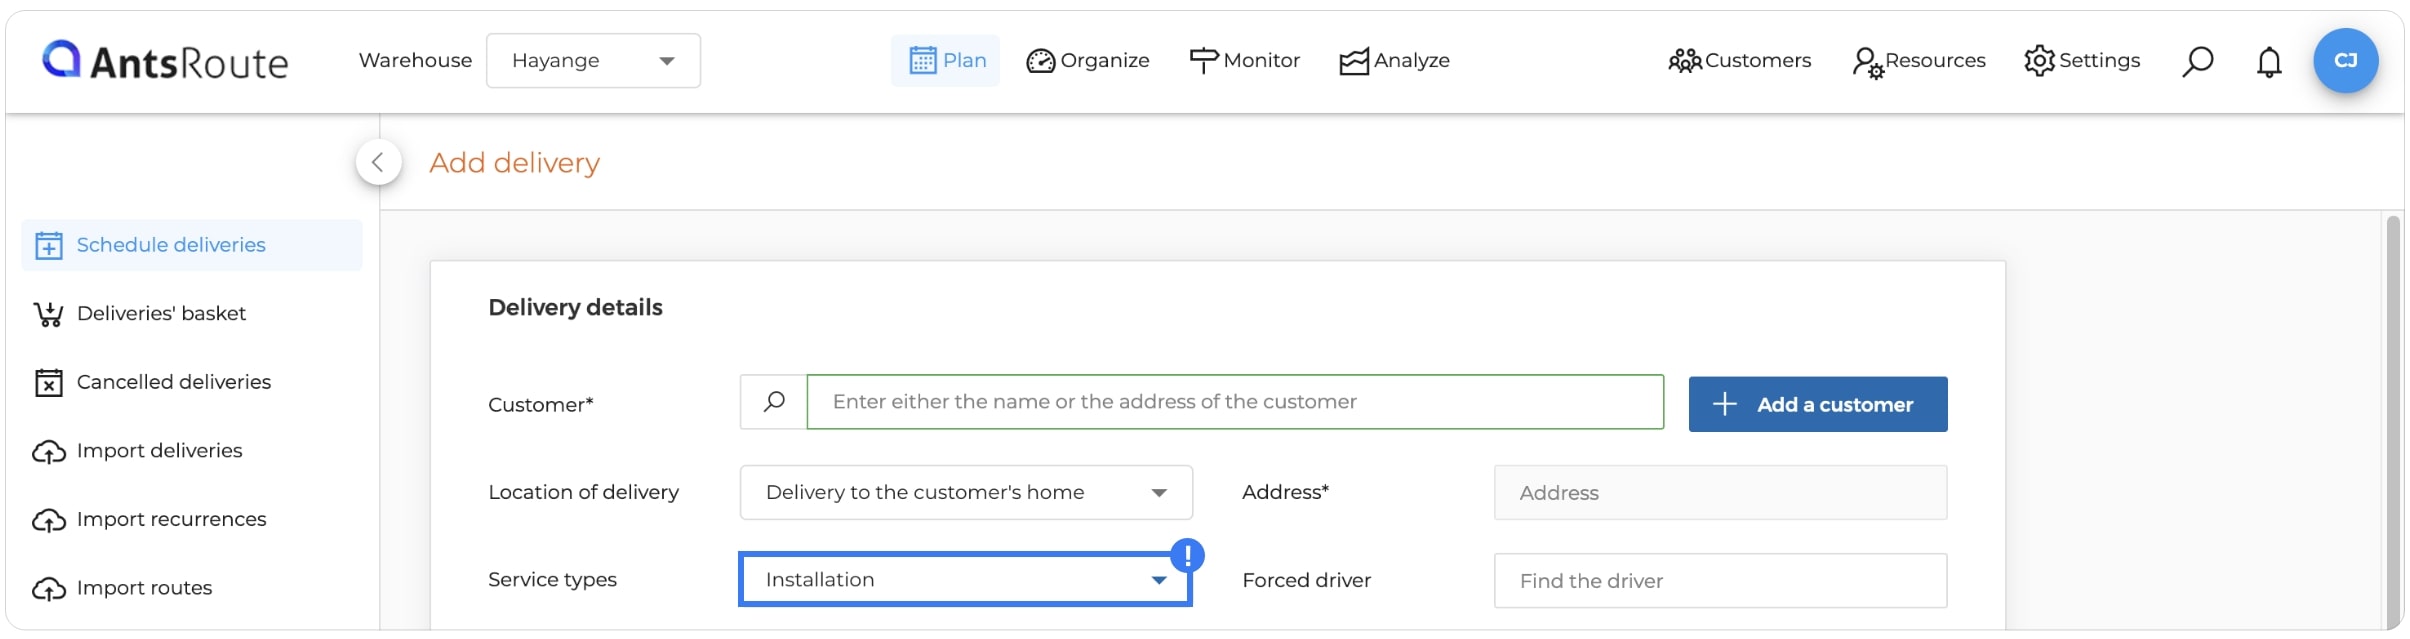Click the Settings gear icon
The height and width of the screenshot is (639, 2410).
[2039, 61]
